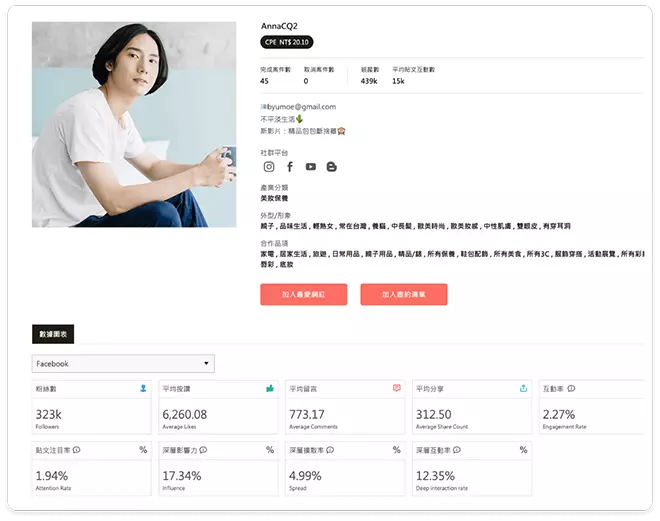
Task: Expand the Facebook platform dropdown
Action: coord(123,364)
